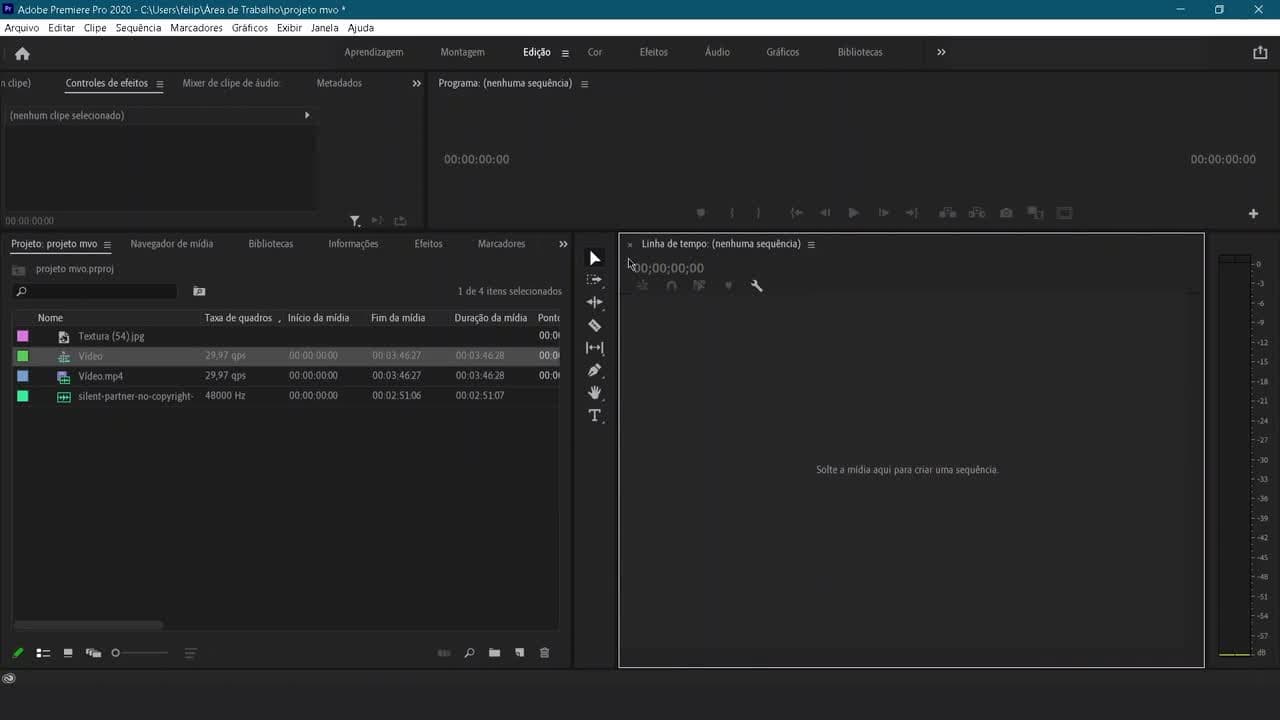
Task: Open the Marcadores menu
Action: tap(196, 28)
